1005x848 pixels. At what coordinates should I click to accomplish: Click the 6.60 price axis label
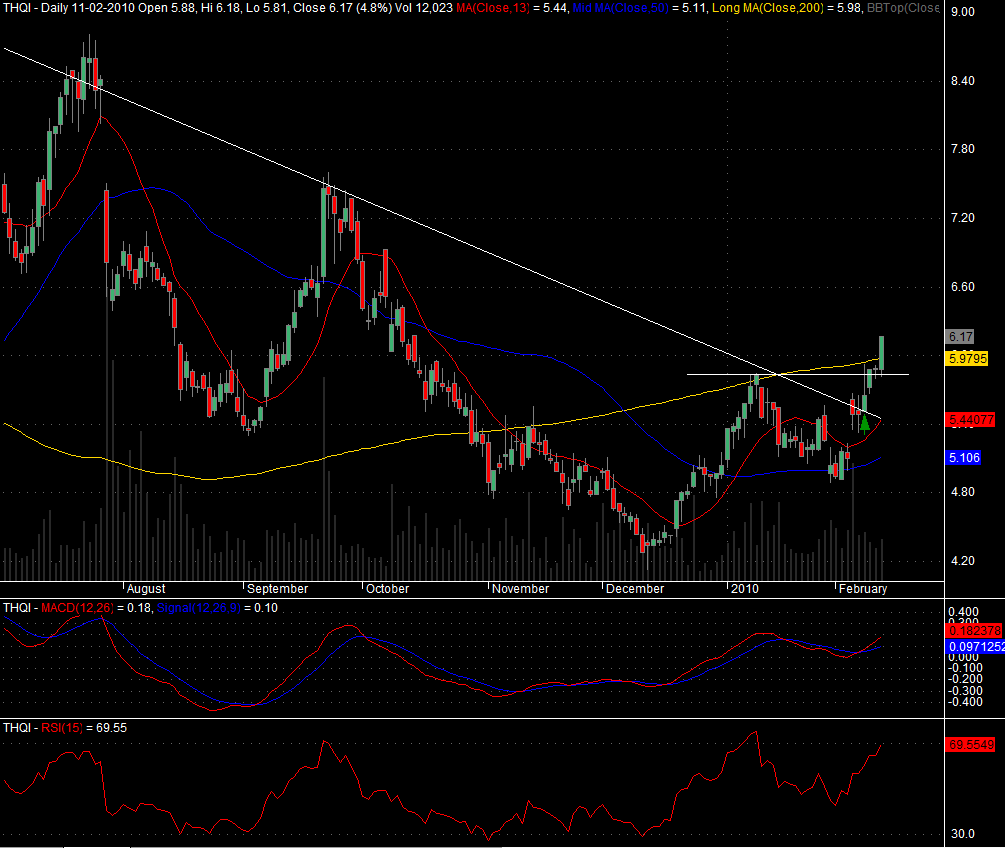tap(963, 287)
